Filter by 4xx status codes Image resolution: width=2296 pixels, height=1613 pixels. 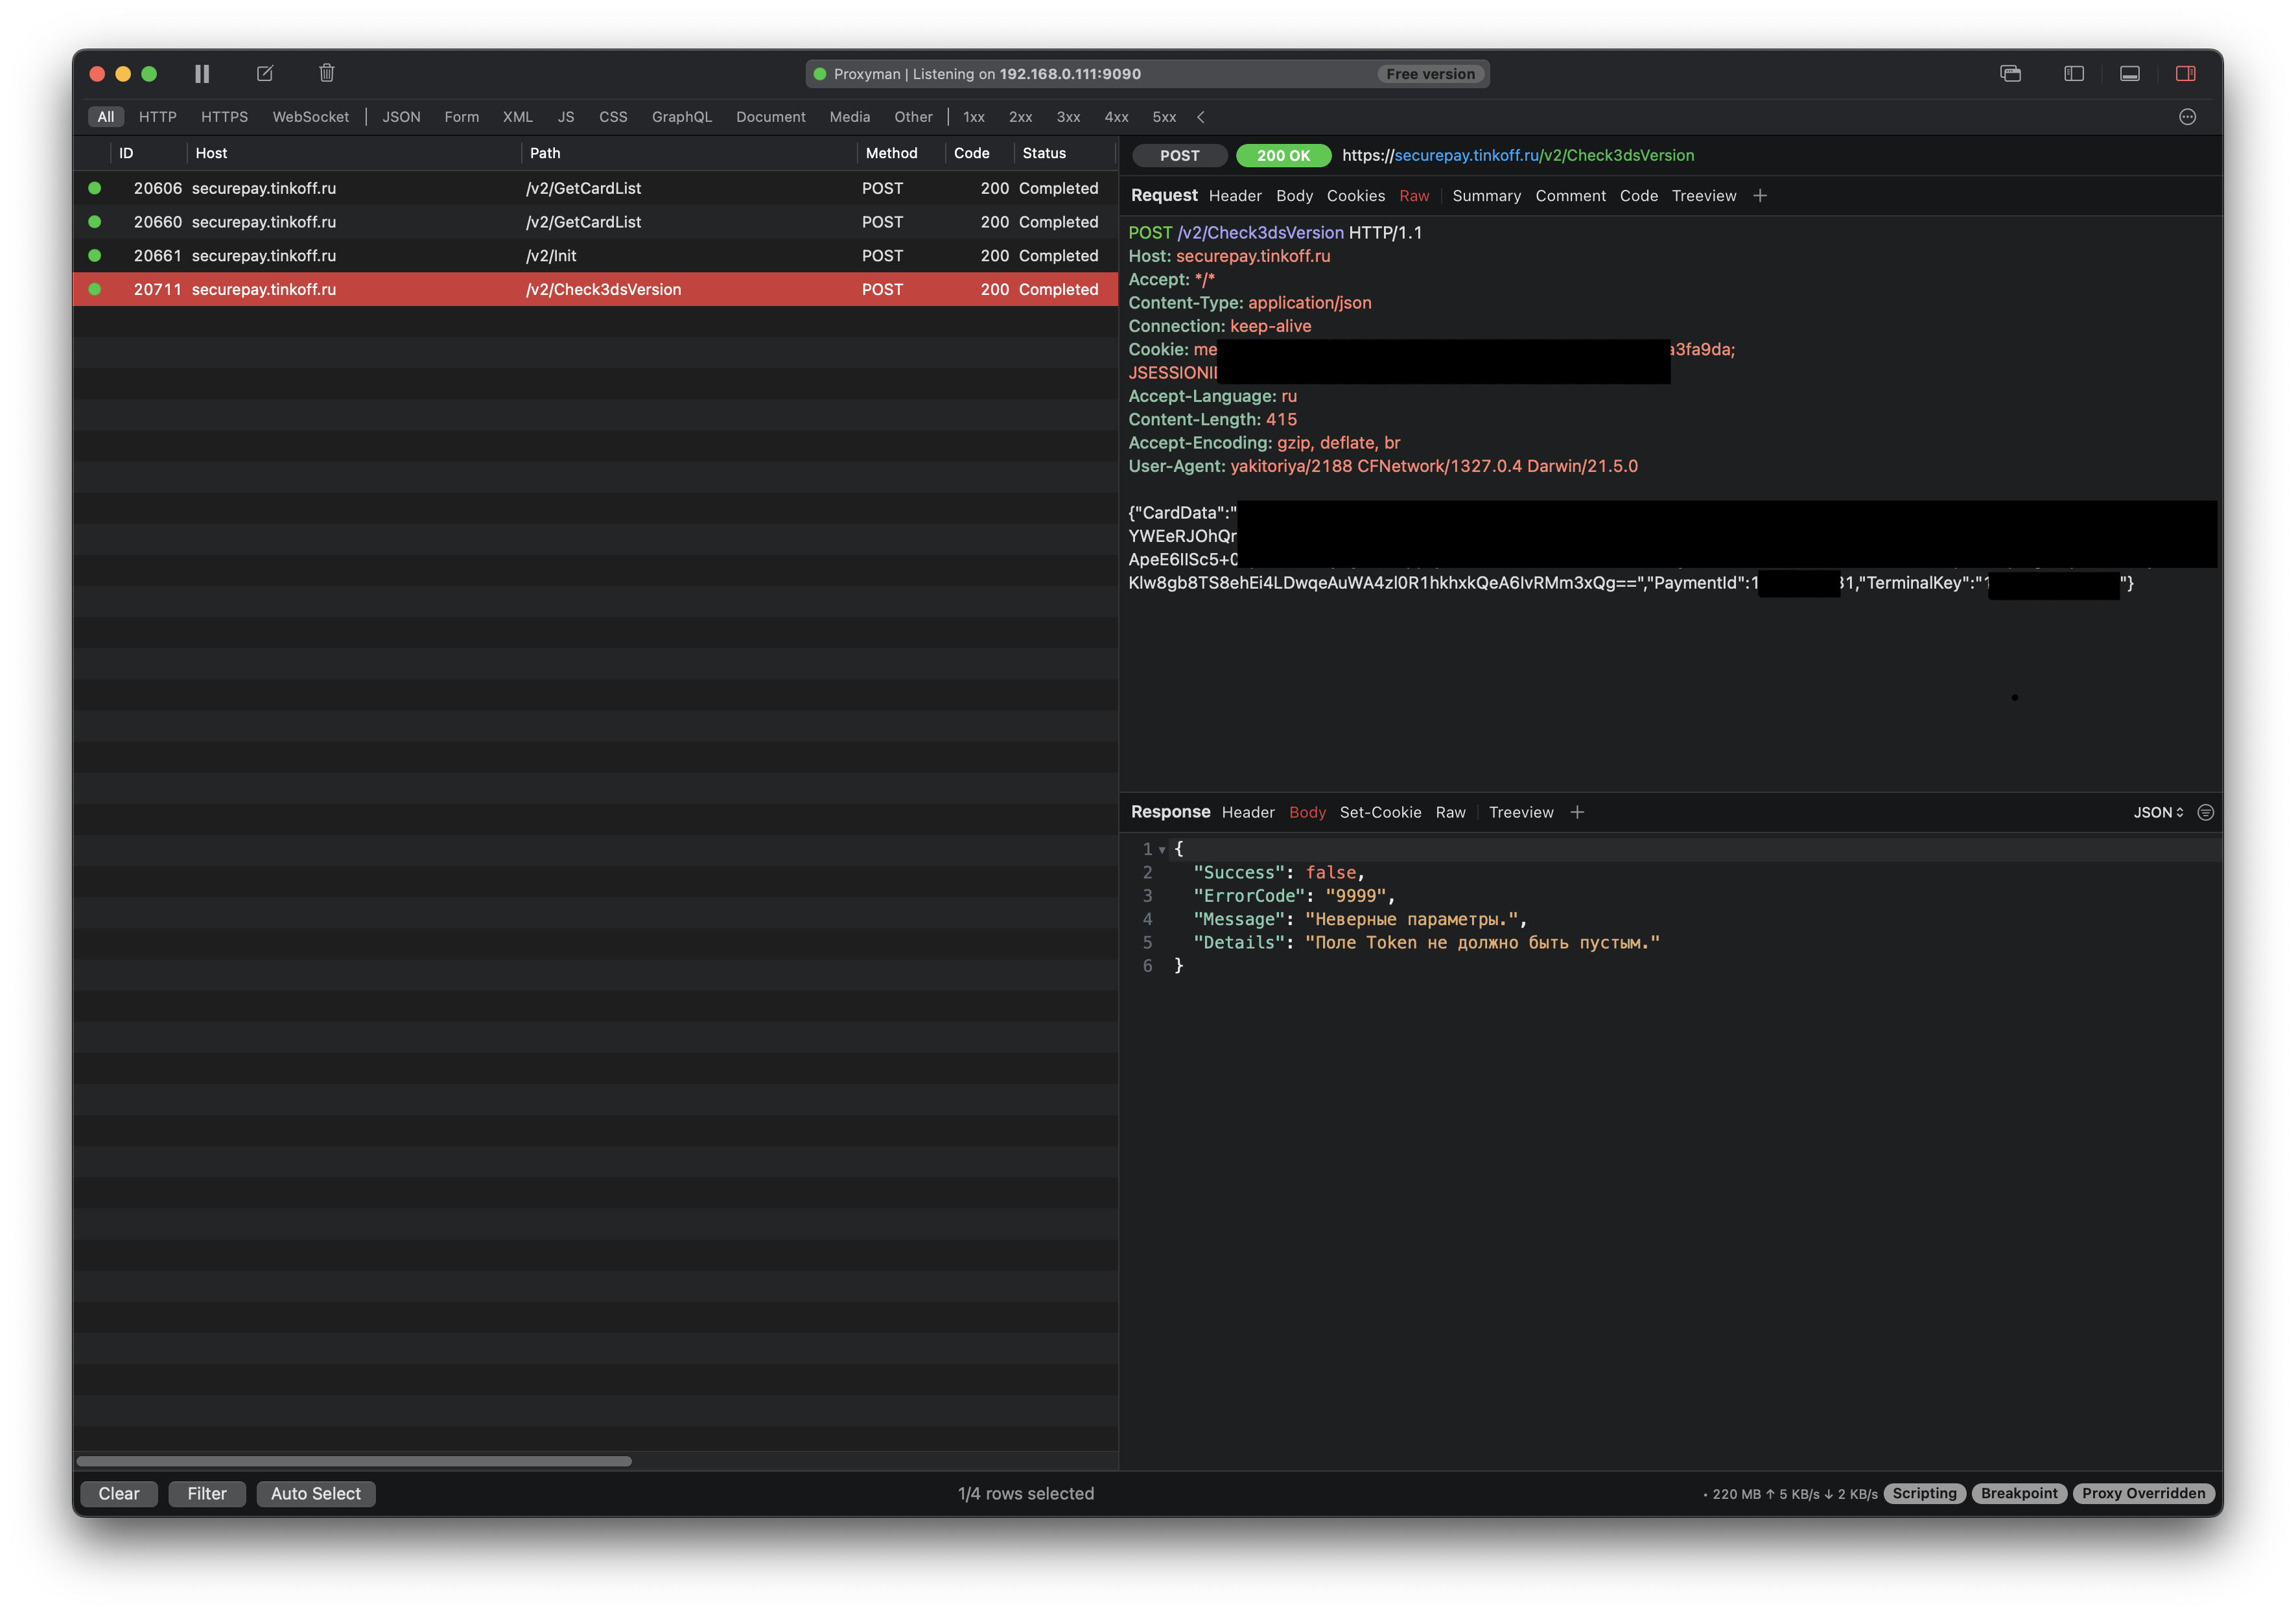tap(1116, 117)
